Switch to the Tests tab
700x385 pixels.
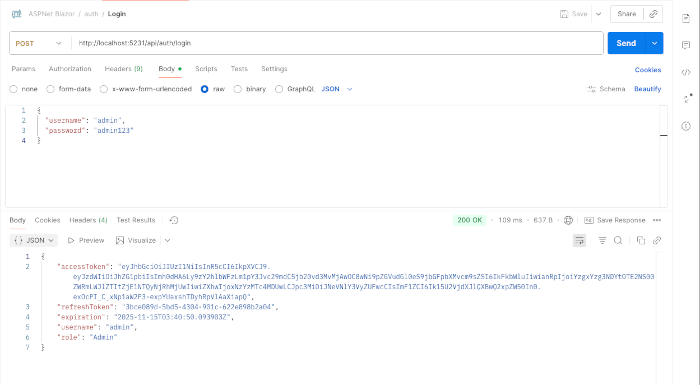[239, 69]
